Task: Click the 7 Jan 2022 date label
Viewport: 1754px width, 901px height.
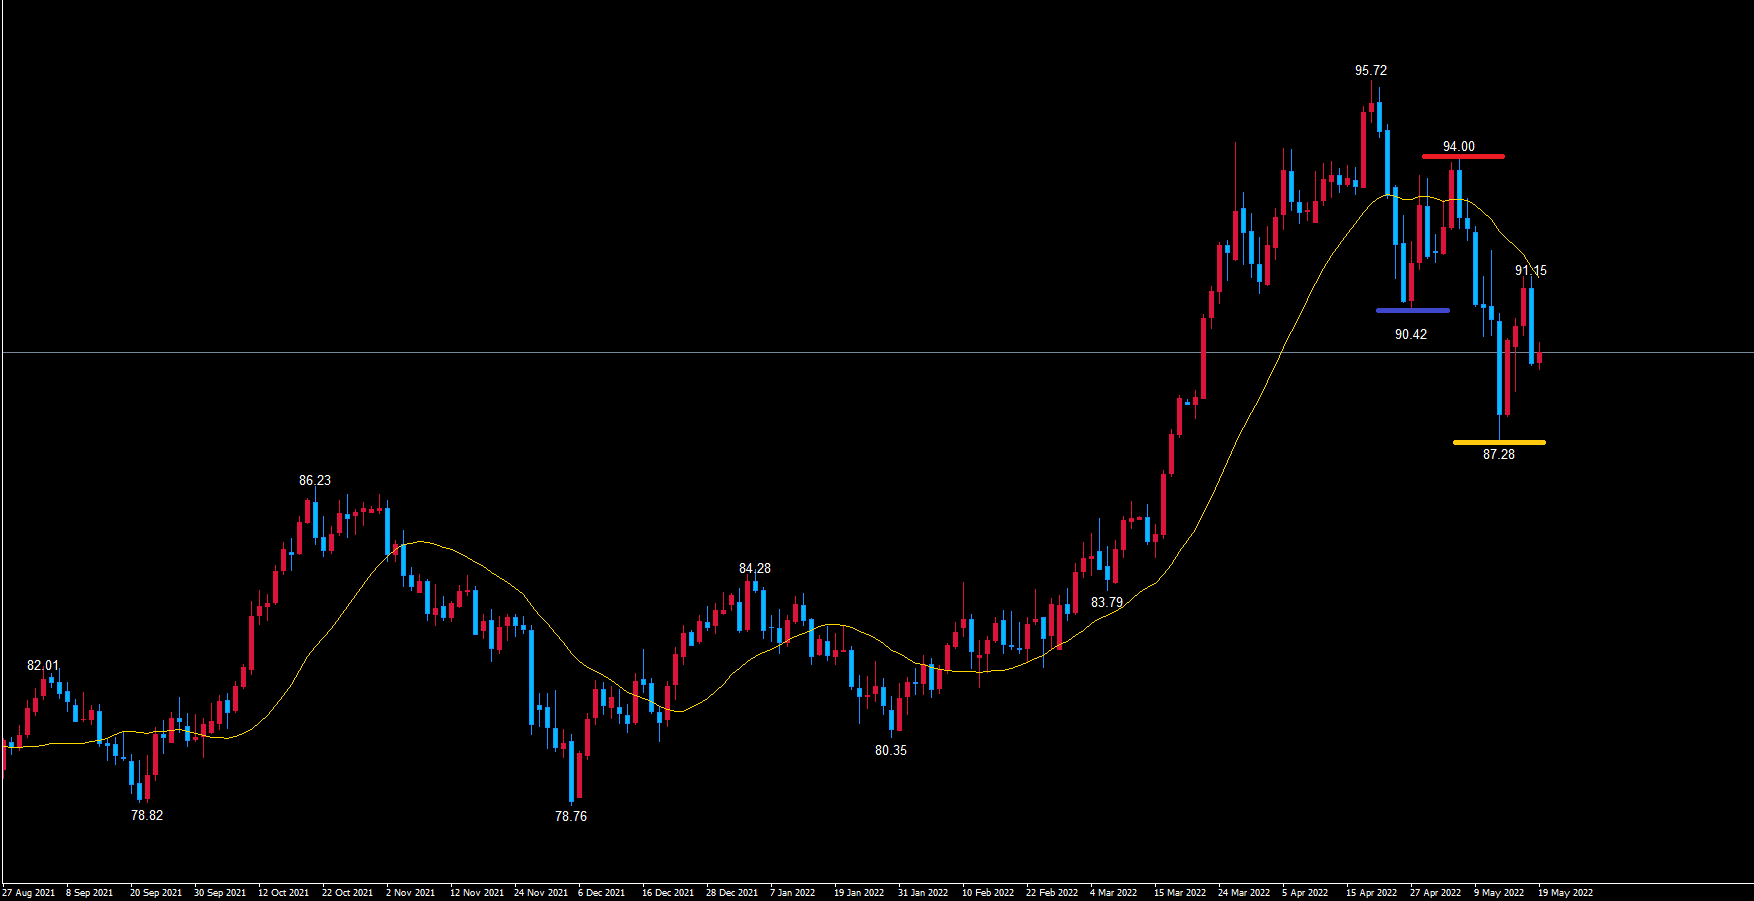Action: pyautogui.click(x=792, y=893)
